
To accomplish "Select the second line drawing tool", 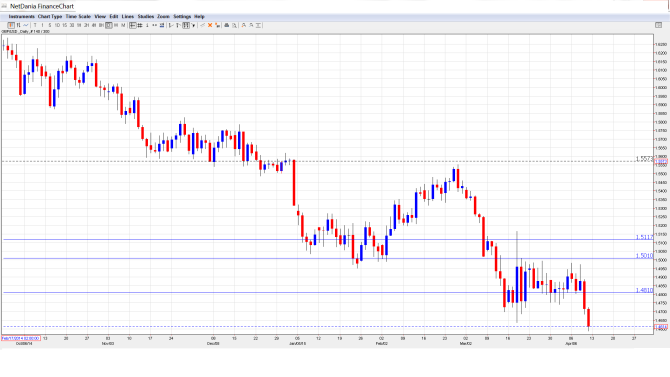I will point(178,26).
